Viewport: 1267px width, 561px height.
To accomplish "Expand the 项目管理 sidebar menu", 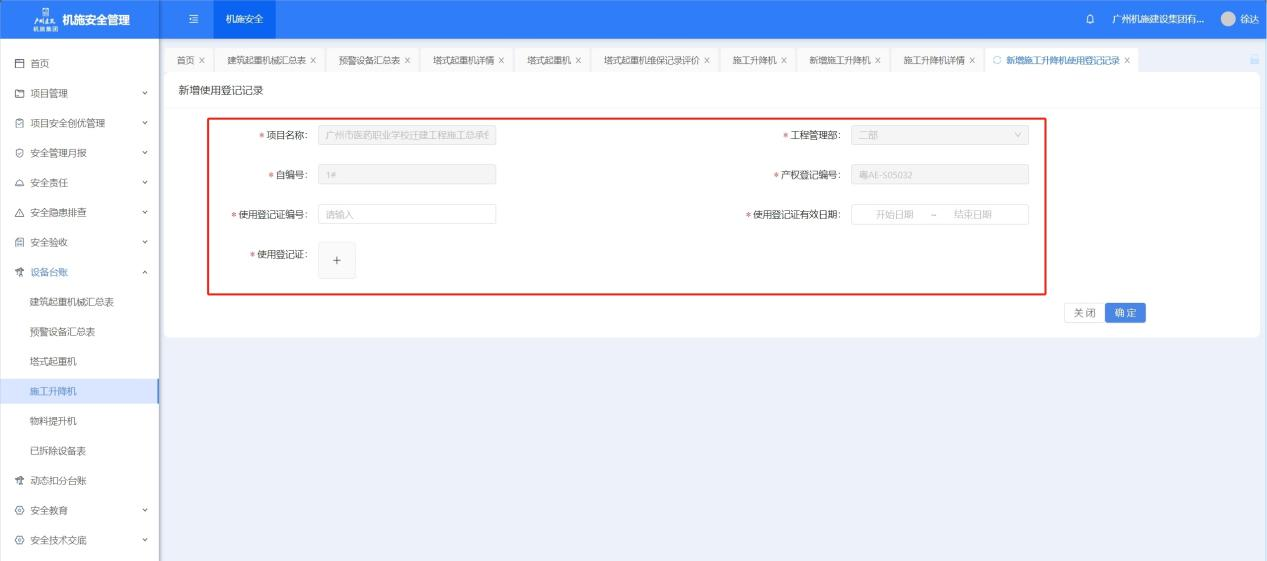I will tap(79, 93).
